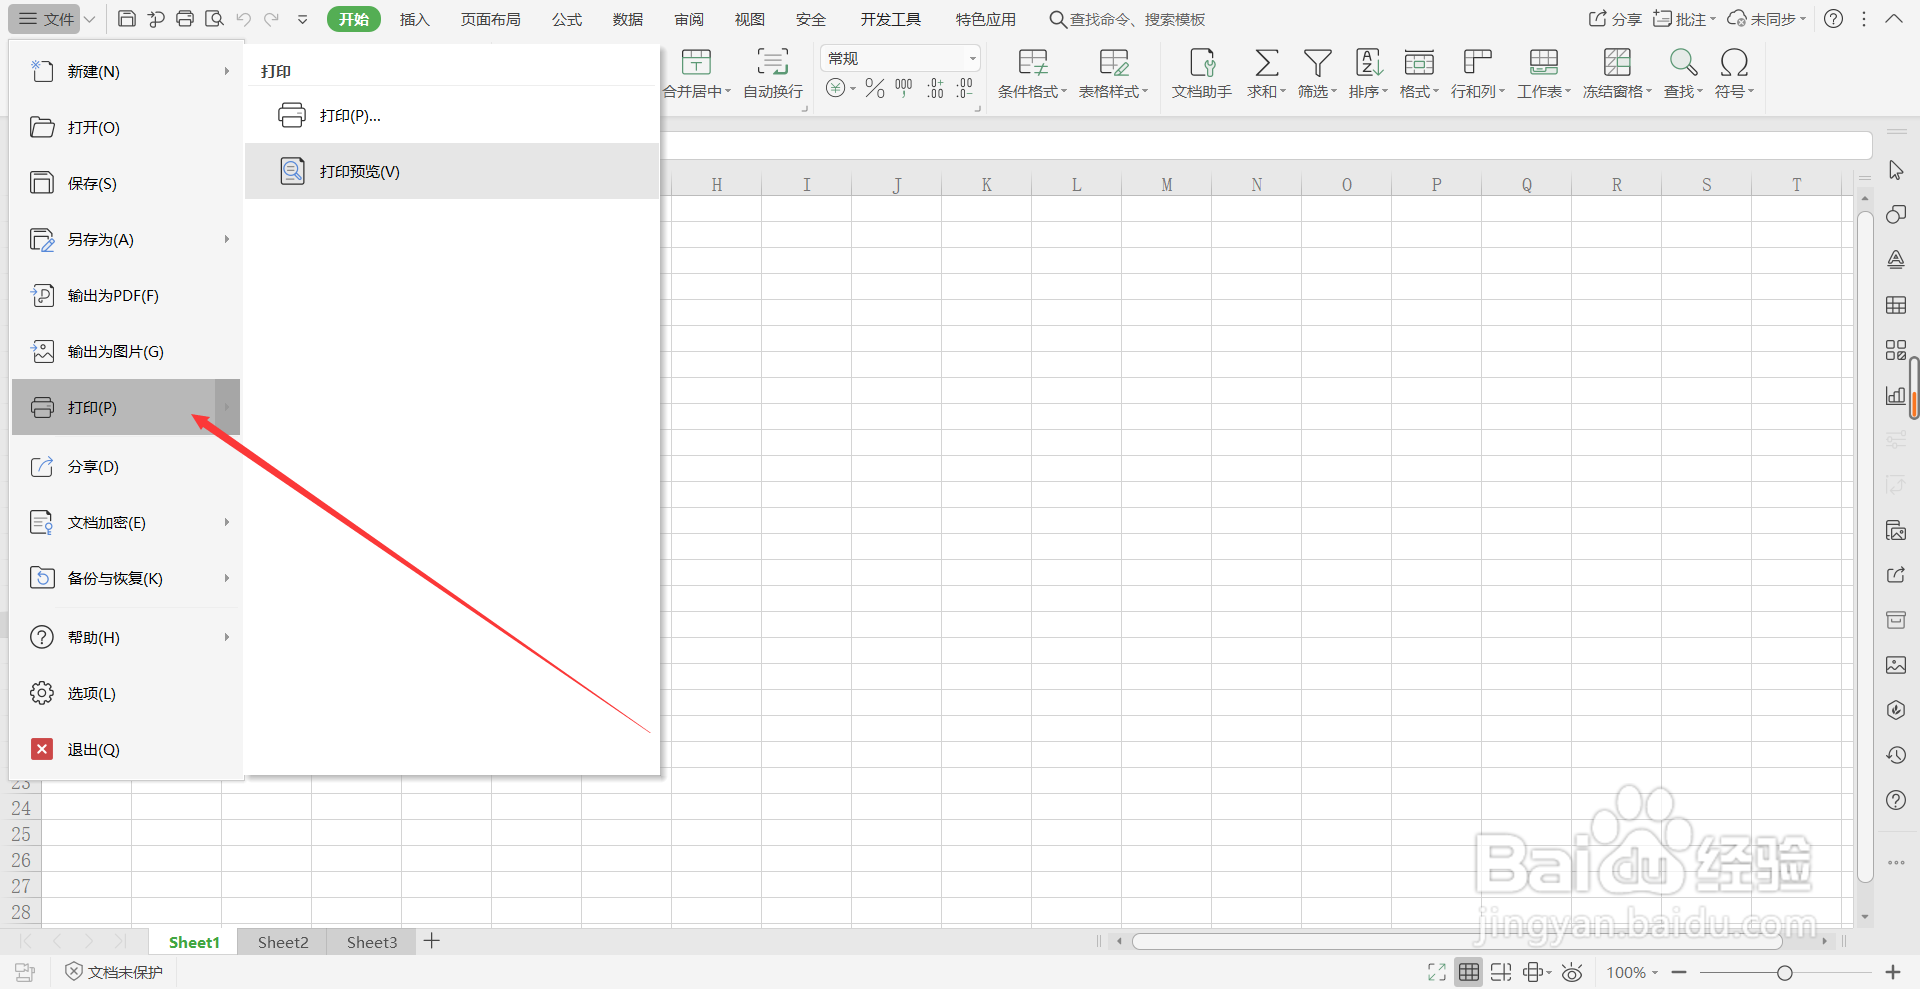1920x989 pixels.
Task: Click the 查找 find magnifier icon
Action: coord(1683,63)
